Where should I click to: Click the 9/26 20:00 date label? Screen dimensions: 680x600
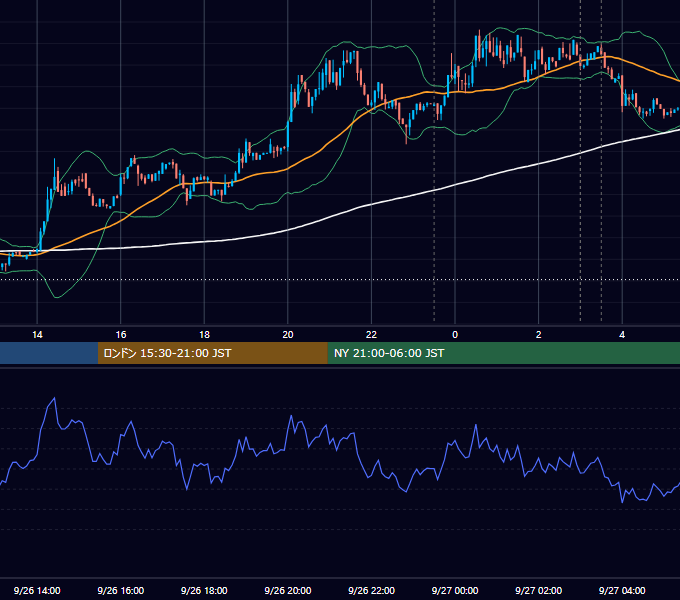pos(288,590)
